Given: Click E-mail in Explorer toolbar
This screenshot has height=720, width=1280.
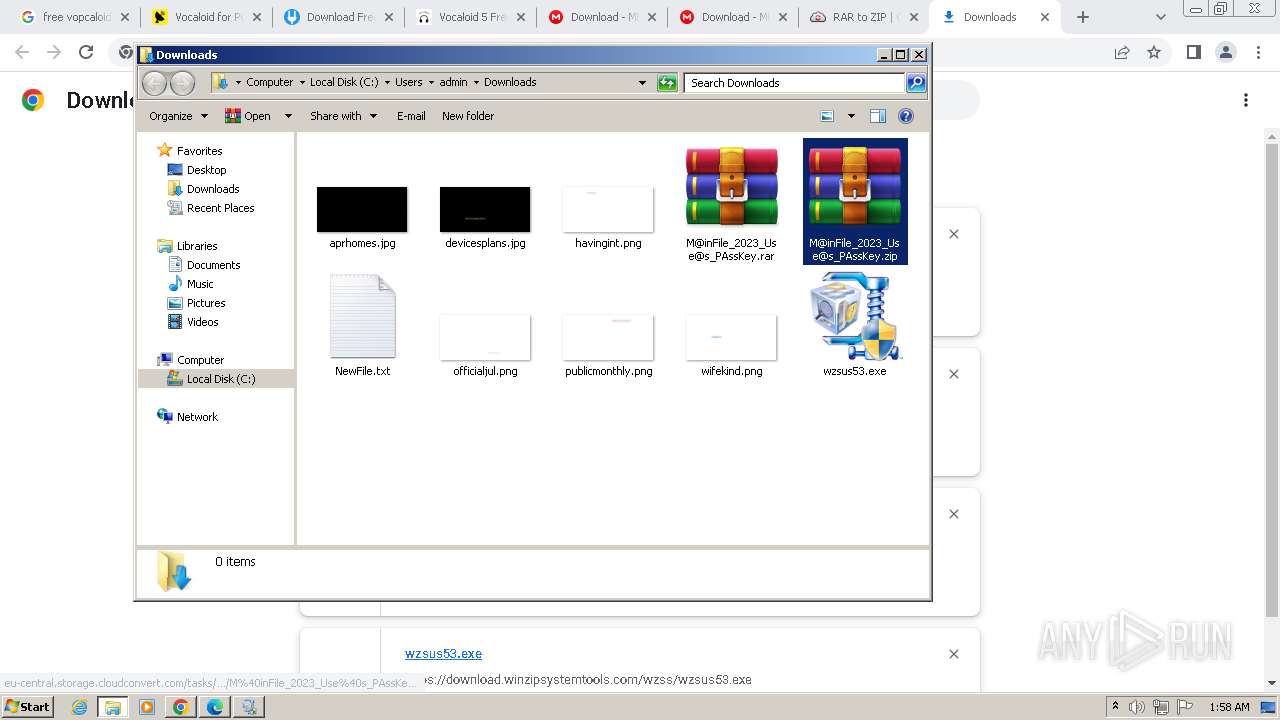Looking at the screenshot, I should click(x=411, y=116).
